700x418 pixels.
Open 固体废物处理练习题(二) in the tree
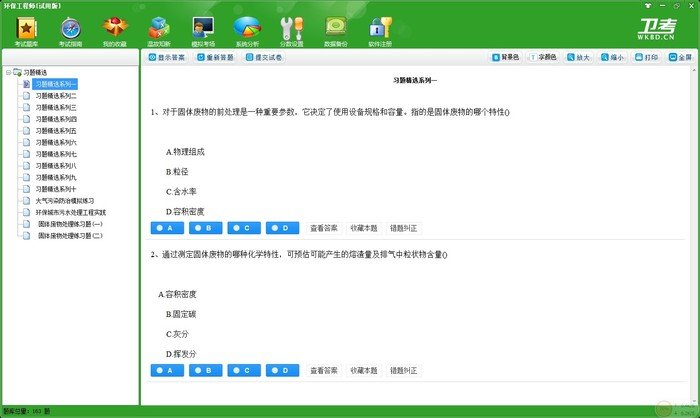coord(70,235)
